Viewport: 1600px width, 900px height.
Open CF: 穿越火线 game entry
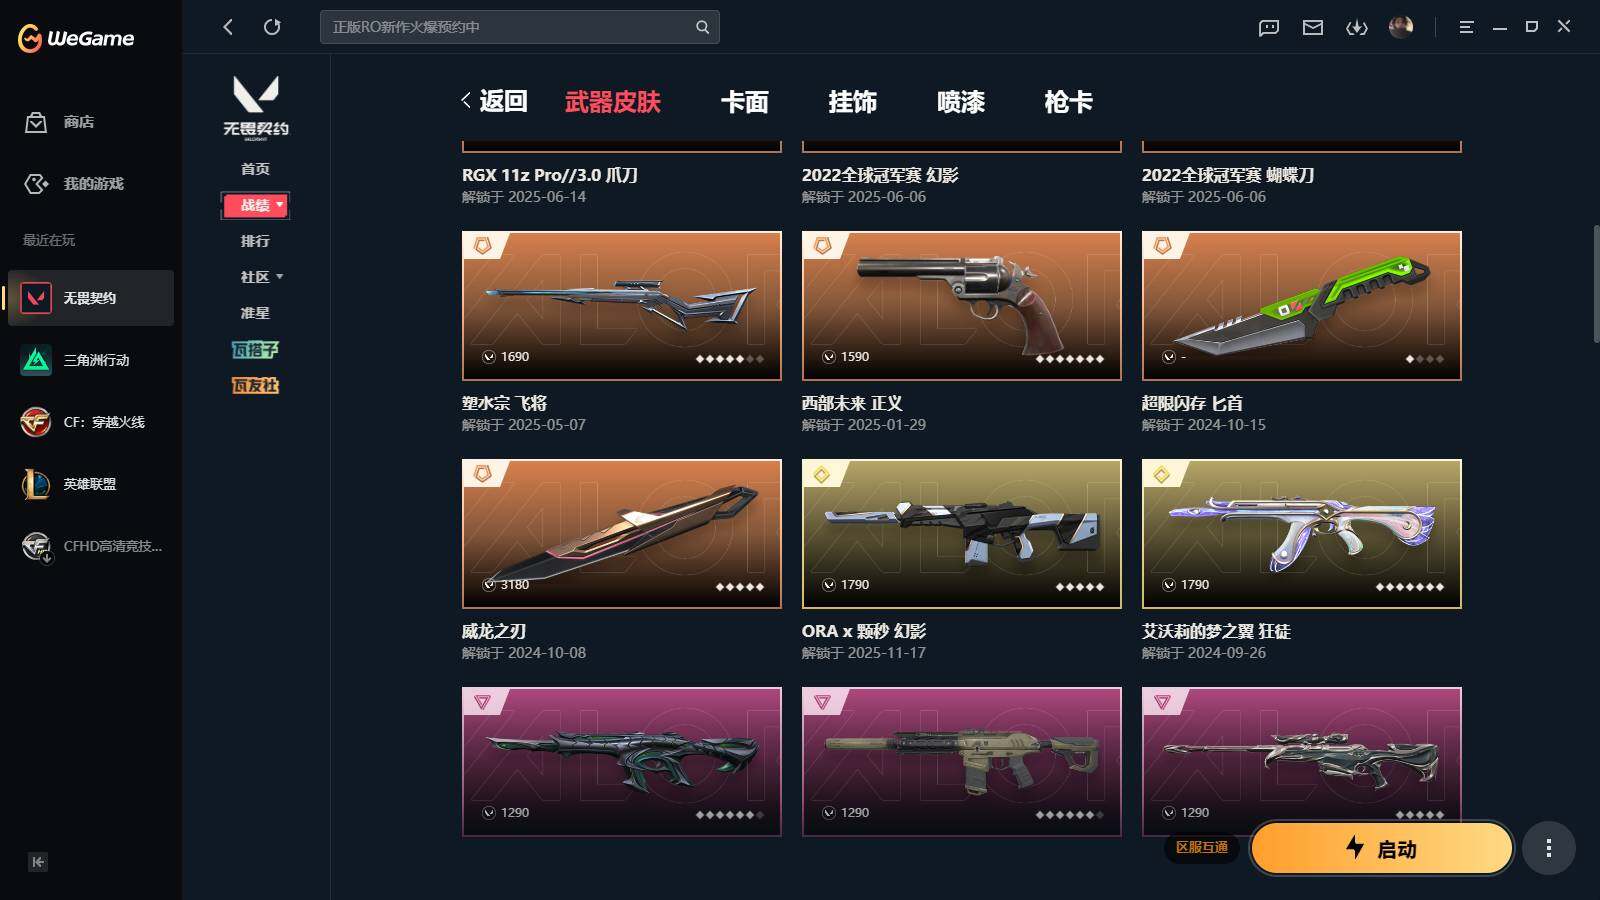[x=91, y=422]
